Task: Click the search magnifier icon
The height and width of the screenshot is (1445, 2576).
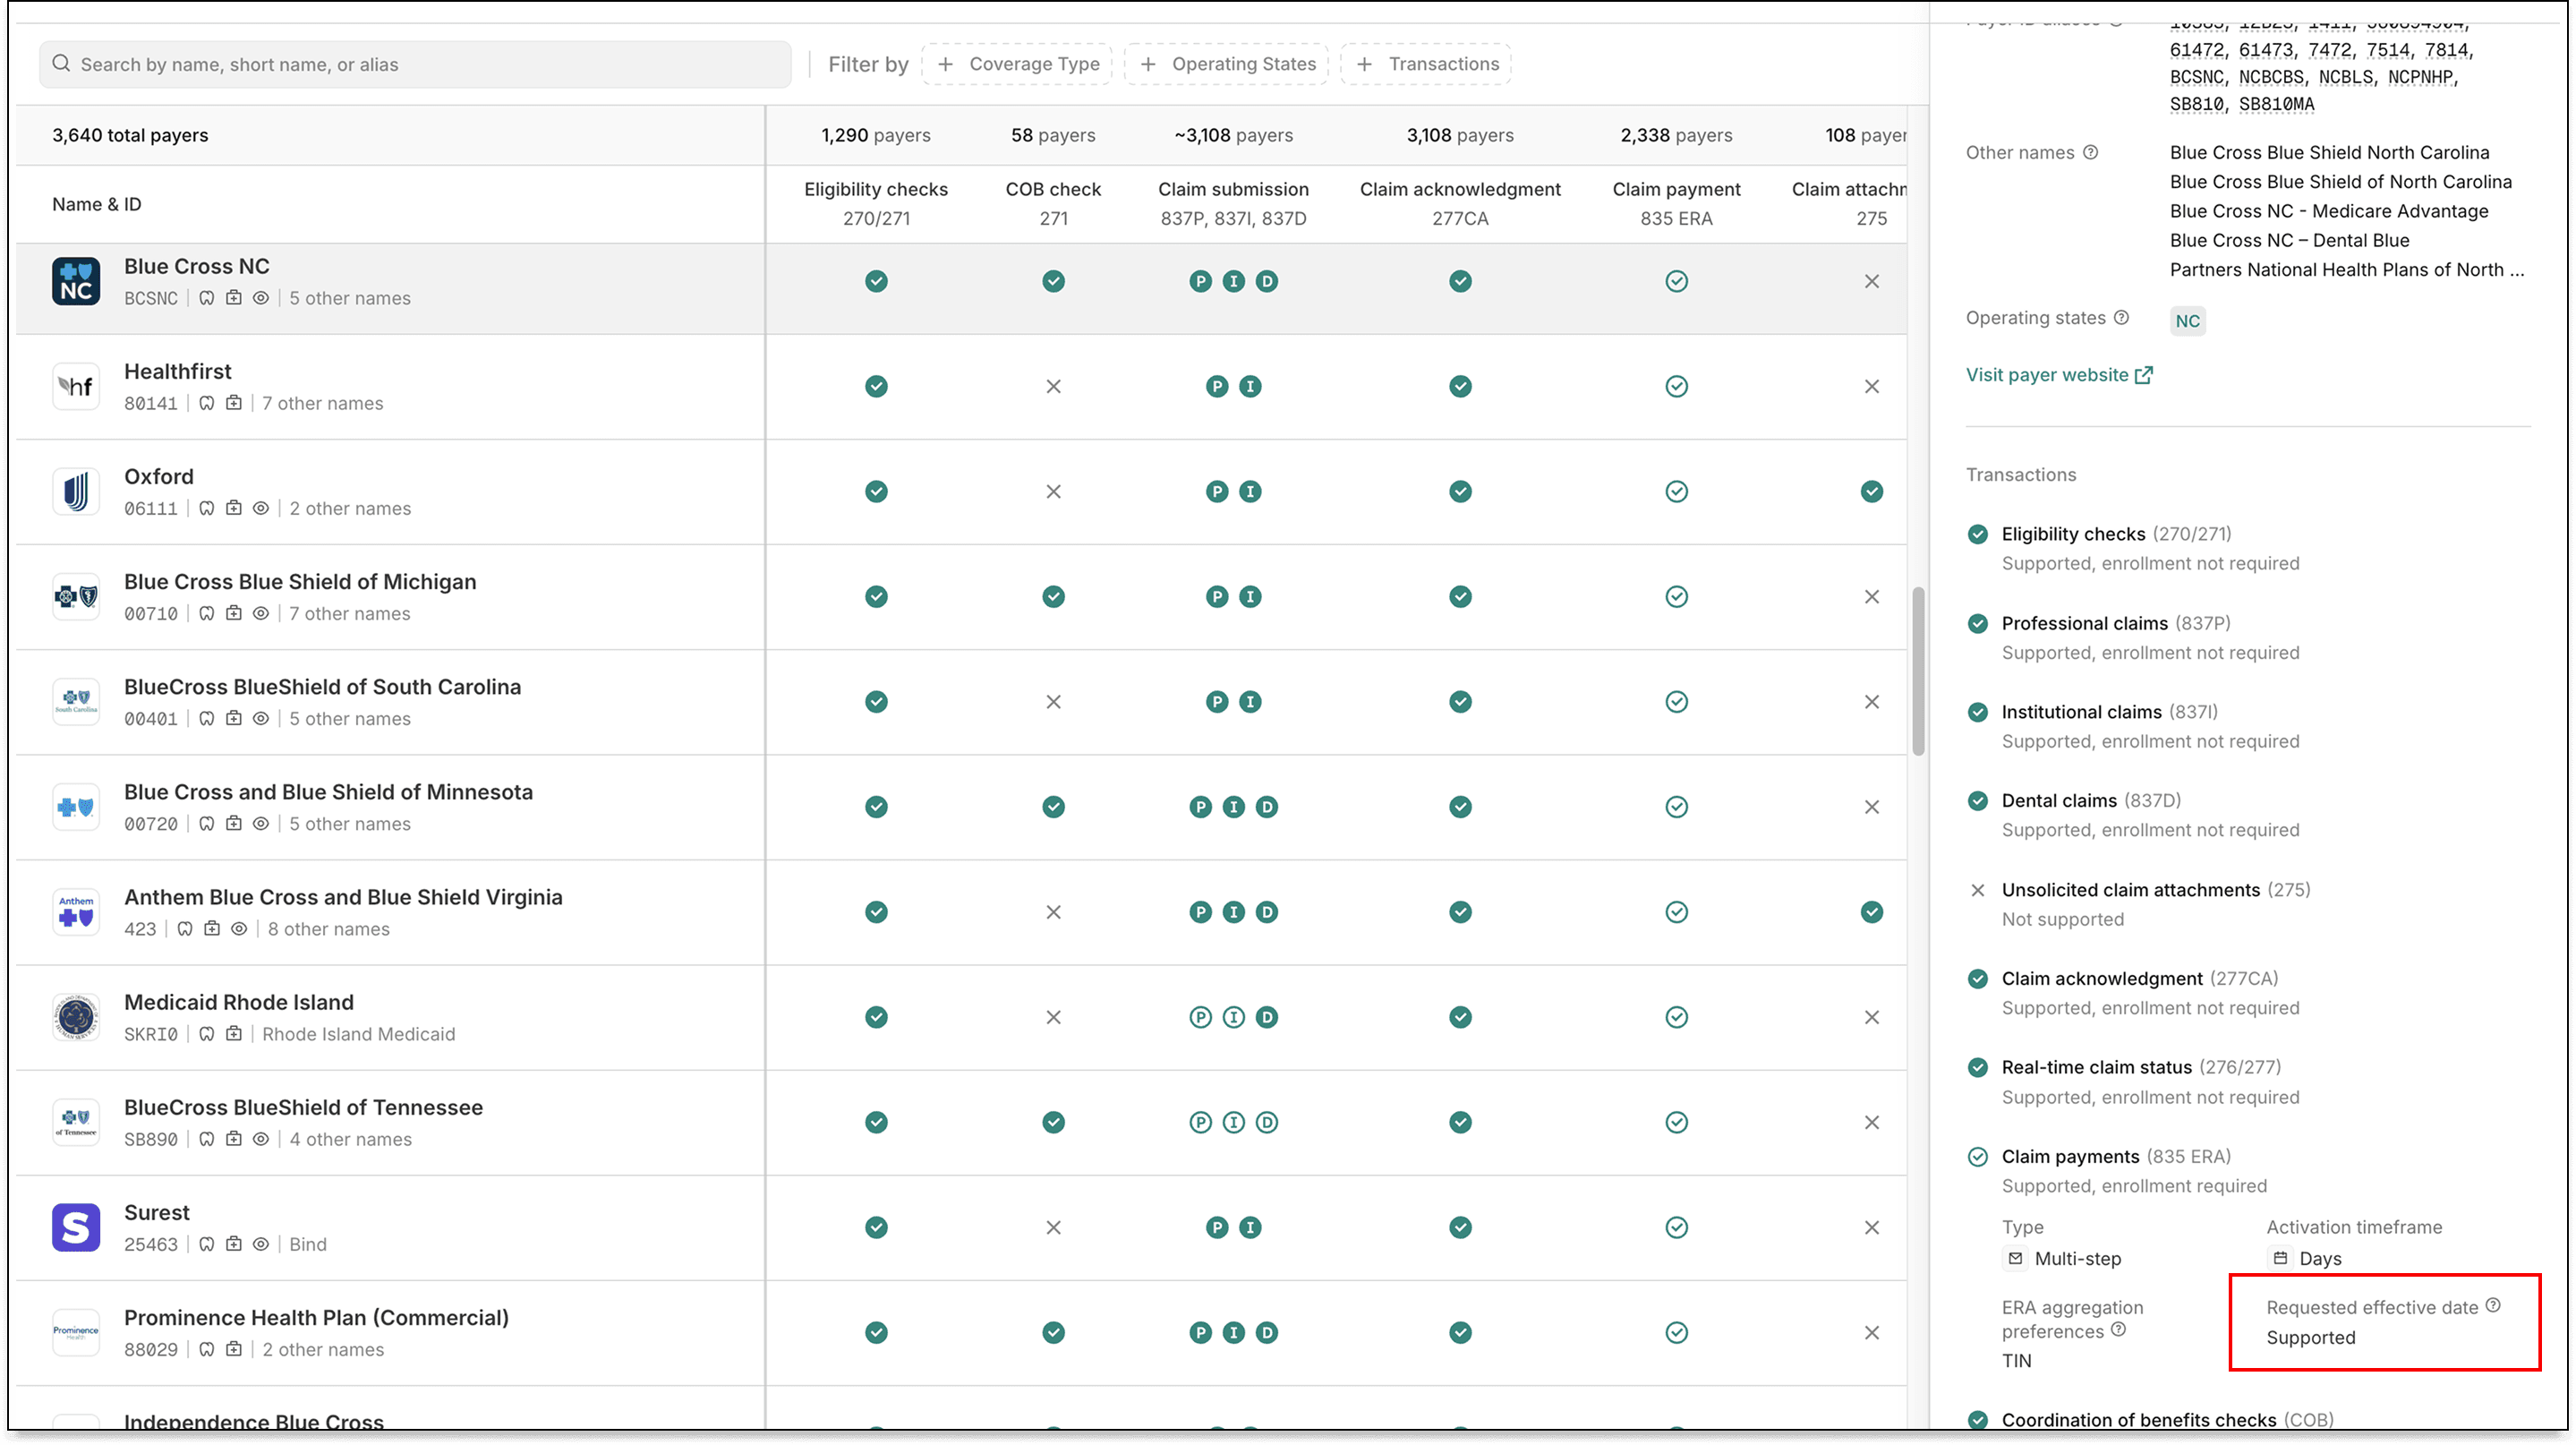Action: [61, 63]
